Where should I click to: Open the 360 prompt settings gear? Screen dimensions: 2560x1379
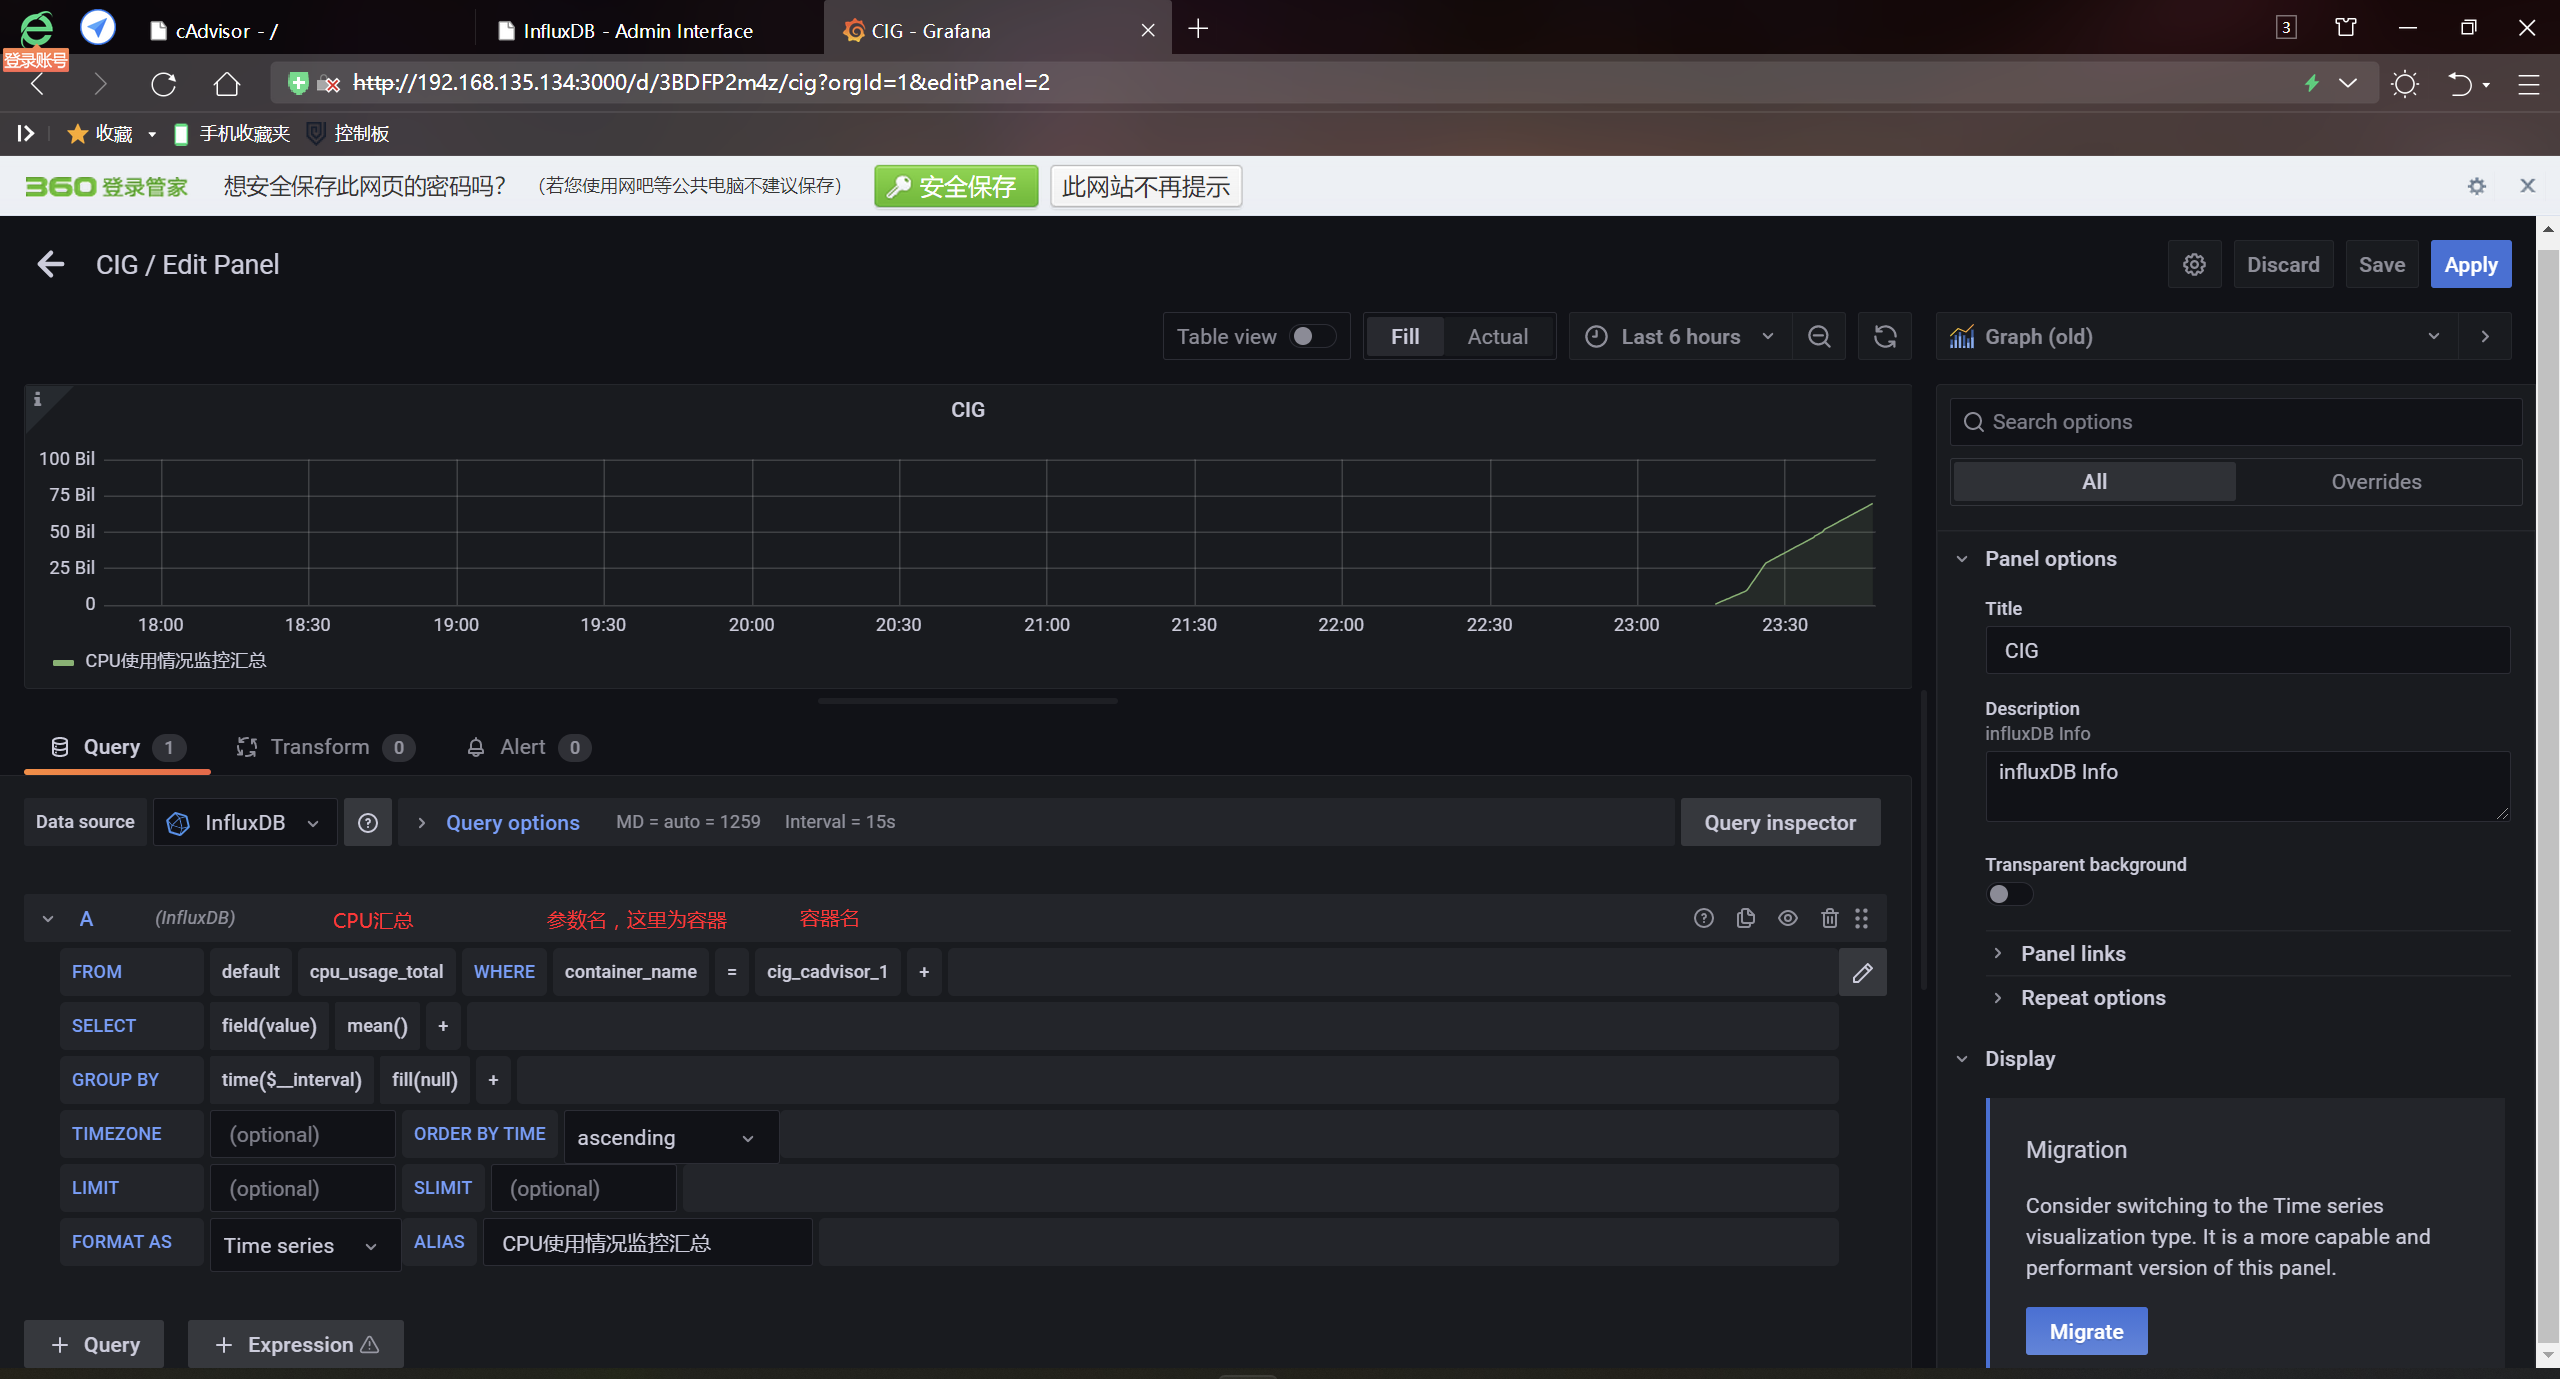pos(2476,186)
